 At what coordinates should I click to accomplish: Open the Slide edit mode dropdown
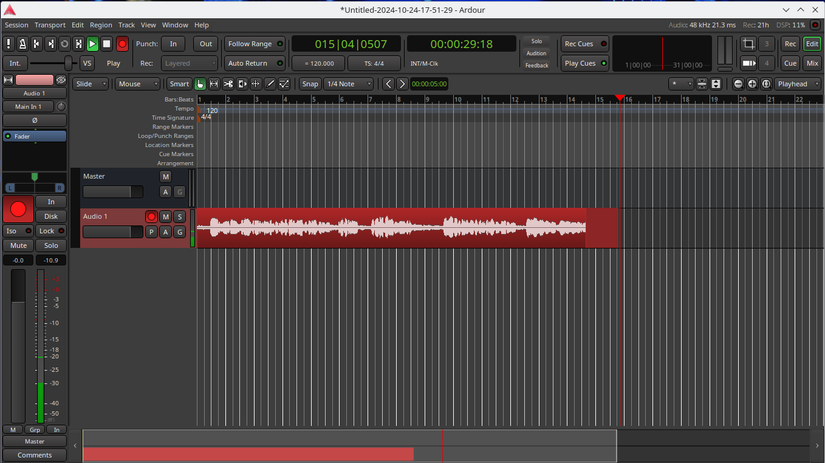(x=90, y=84)
